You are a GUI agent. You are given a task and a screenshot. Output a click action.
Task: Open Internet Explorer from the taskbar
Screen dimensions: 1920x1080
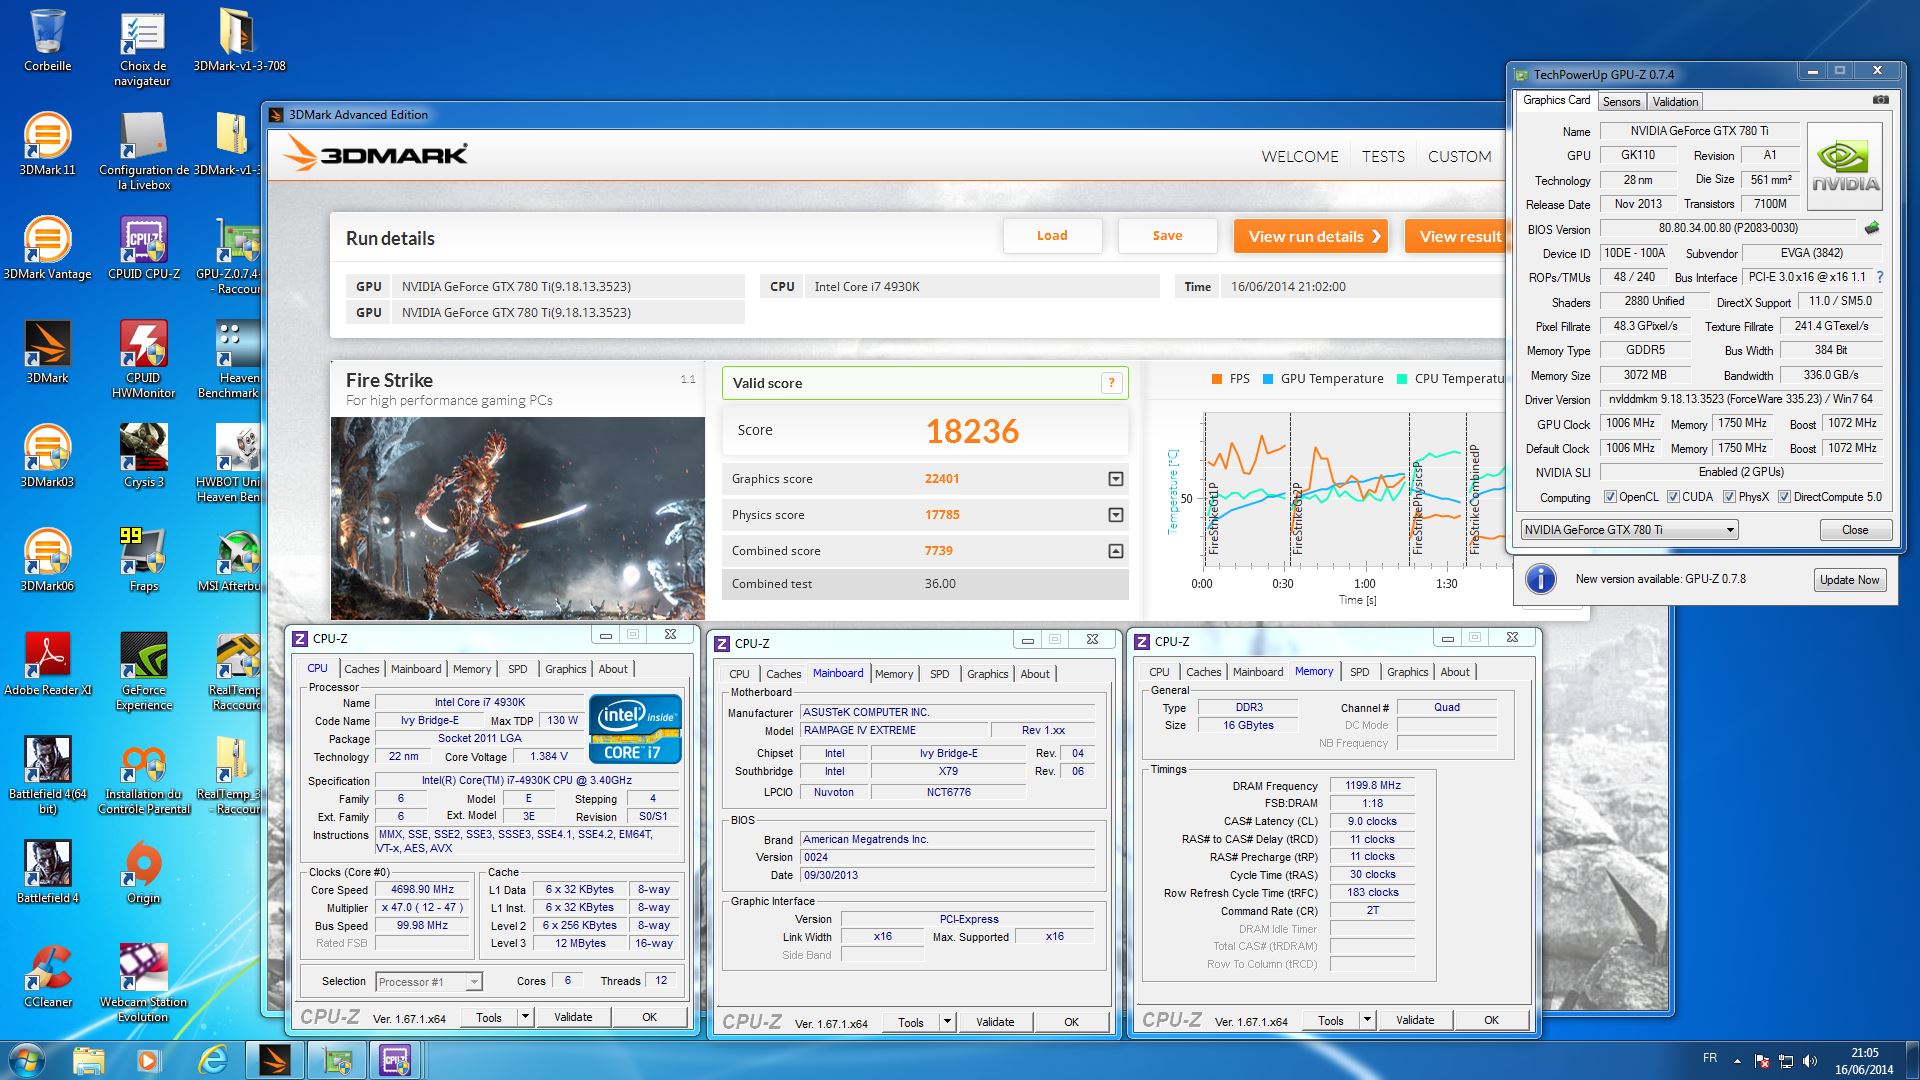[x=213, y=1060]
